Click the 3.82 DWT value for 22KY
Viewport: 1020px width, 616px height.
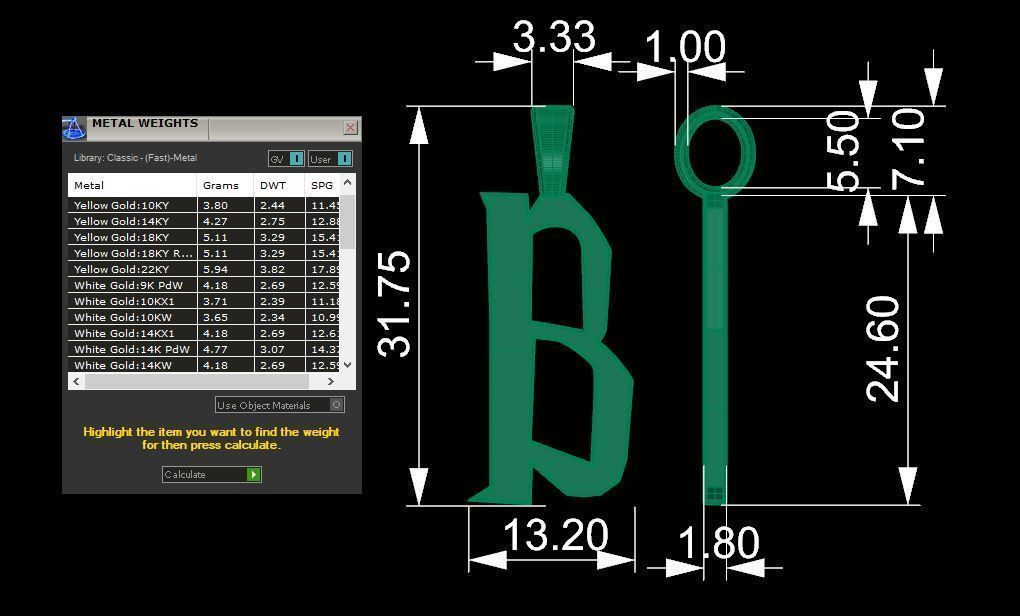(273, 269)
